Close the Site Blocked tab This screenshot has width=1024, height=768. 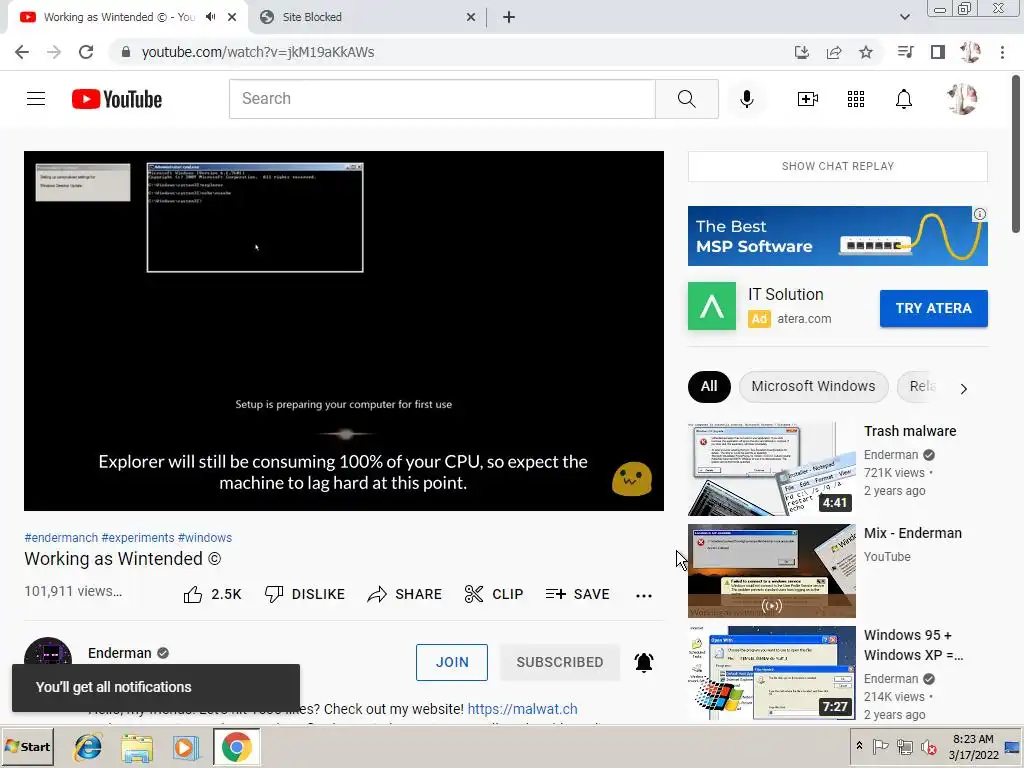point(471,17)
